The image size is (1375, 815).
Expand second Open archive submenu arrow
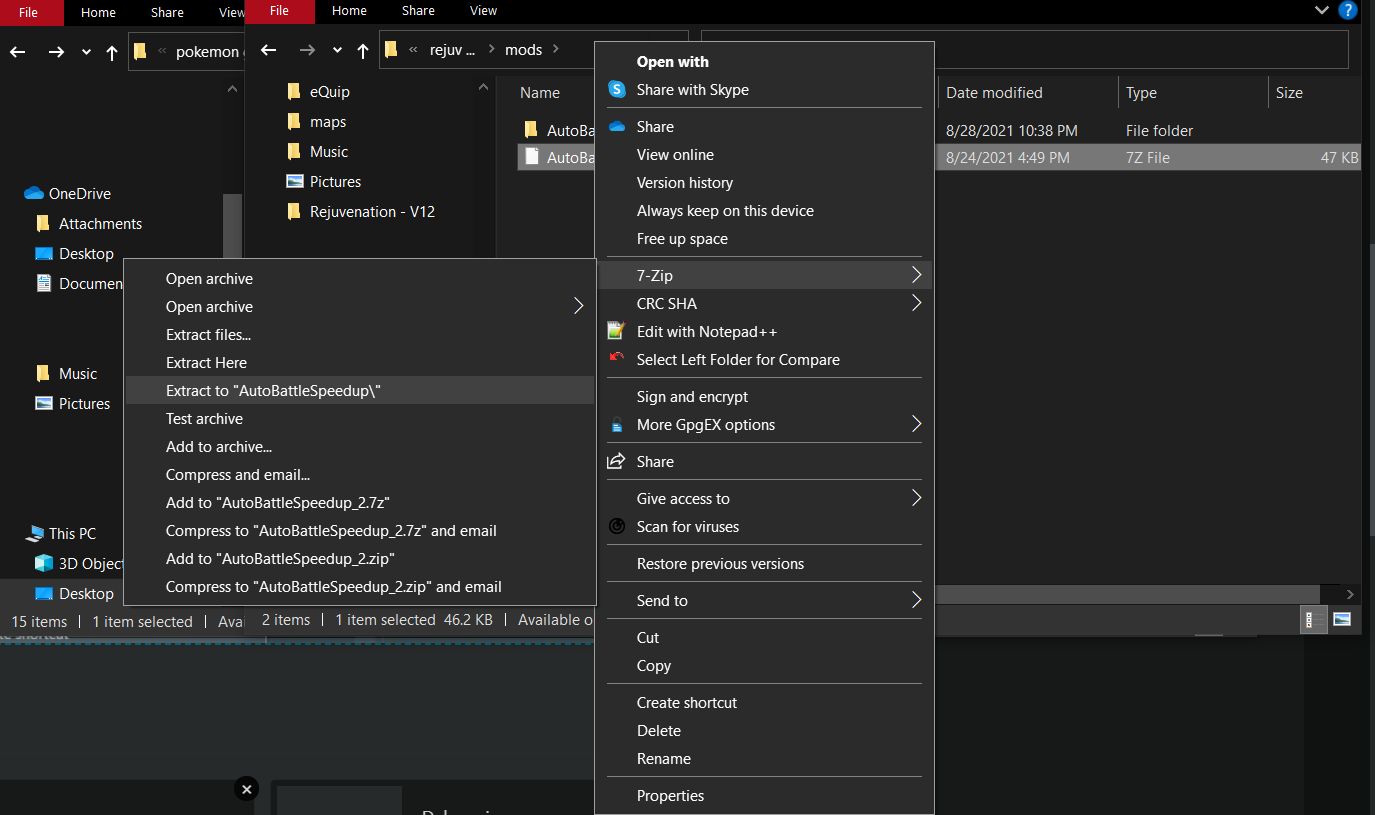click(x=578, y=306)
